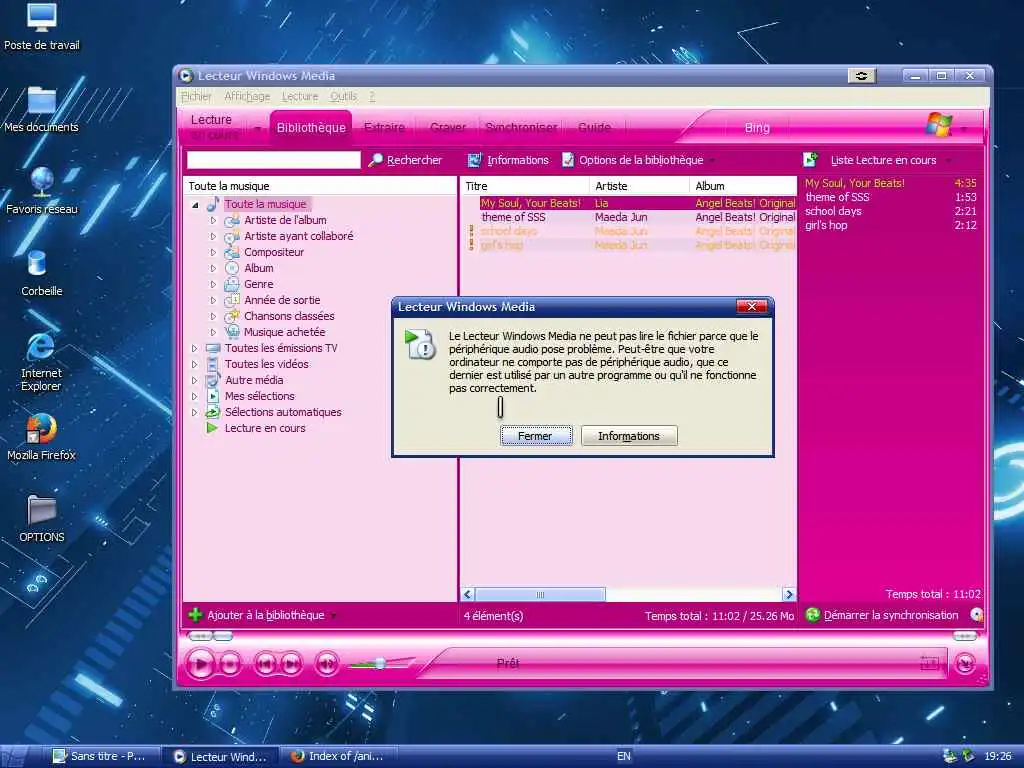Expand the Mes sélections node
This screenshot has height=768, width=1024.
195,396
